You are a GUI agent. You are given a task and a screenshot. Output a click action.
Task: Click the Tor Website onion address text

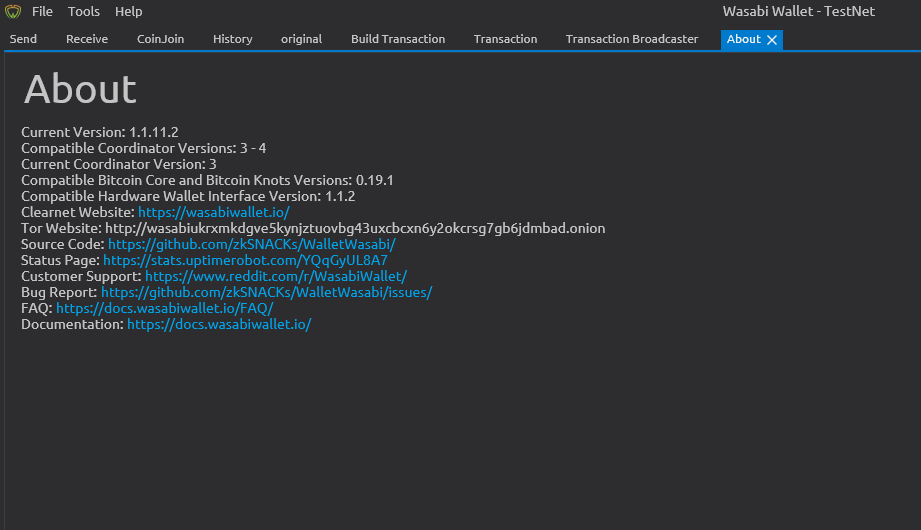pos(355,228)
